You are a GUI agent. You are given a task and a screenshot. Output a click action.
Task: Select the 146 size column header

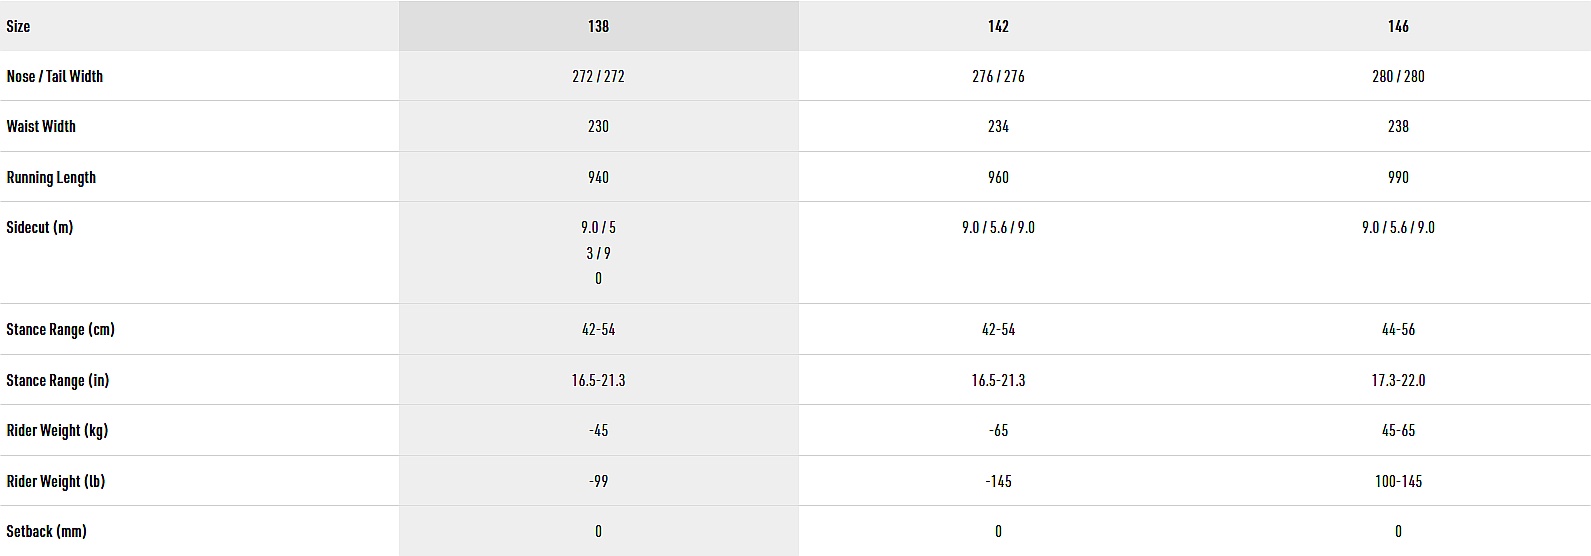[x=1398, y=26]
